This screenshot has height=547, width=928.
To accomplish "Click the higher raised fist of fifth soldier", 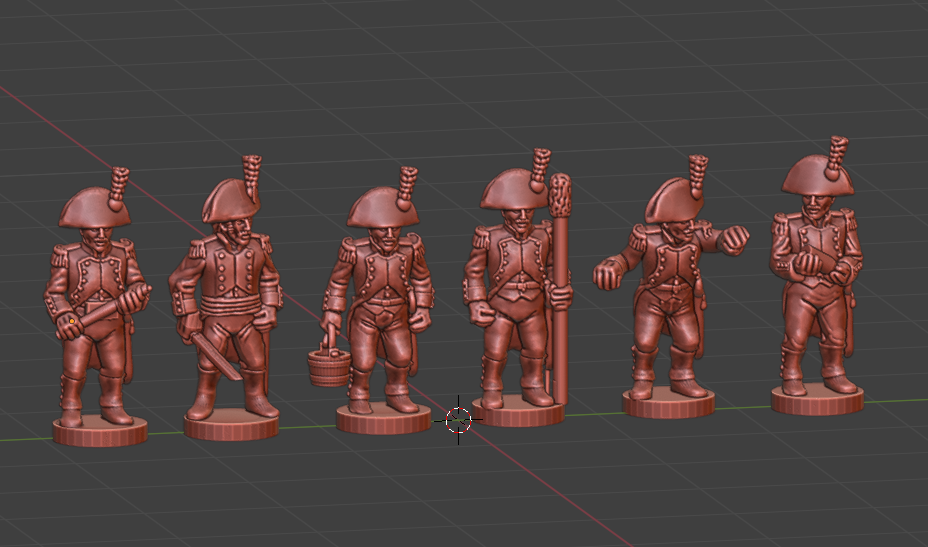I will pyautogui.click(x=734, y=240).
